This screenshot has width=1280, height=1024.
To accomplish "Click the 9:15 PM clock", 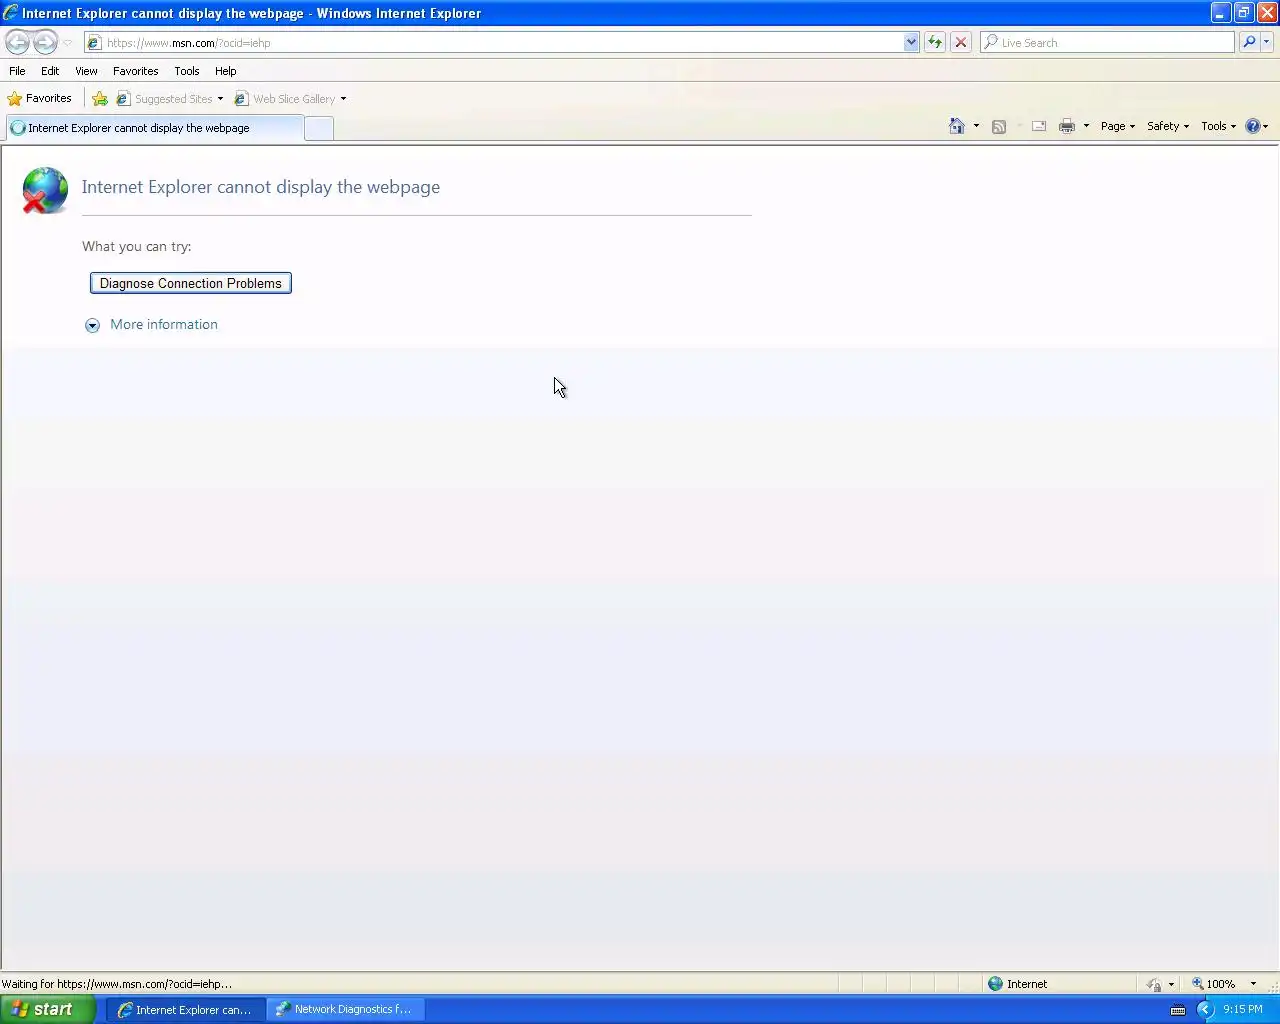I will point(1243,1010).
